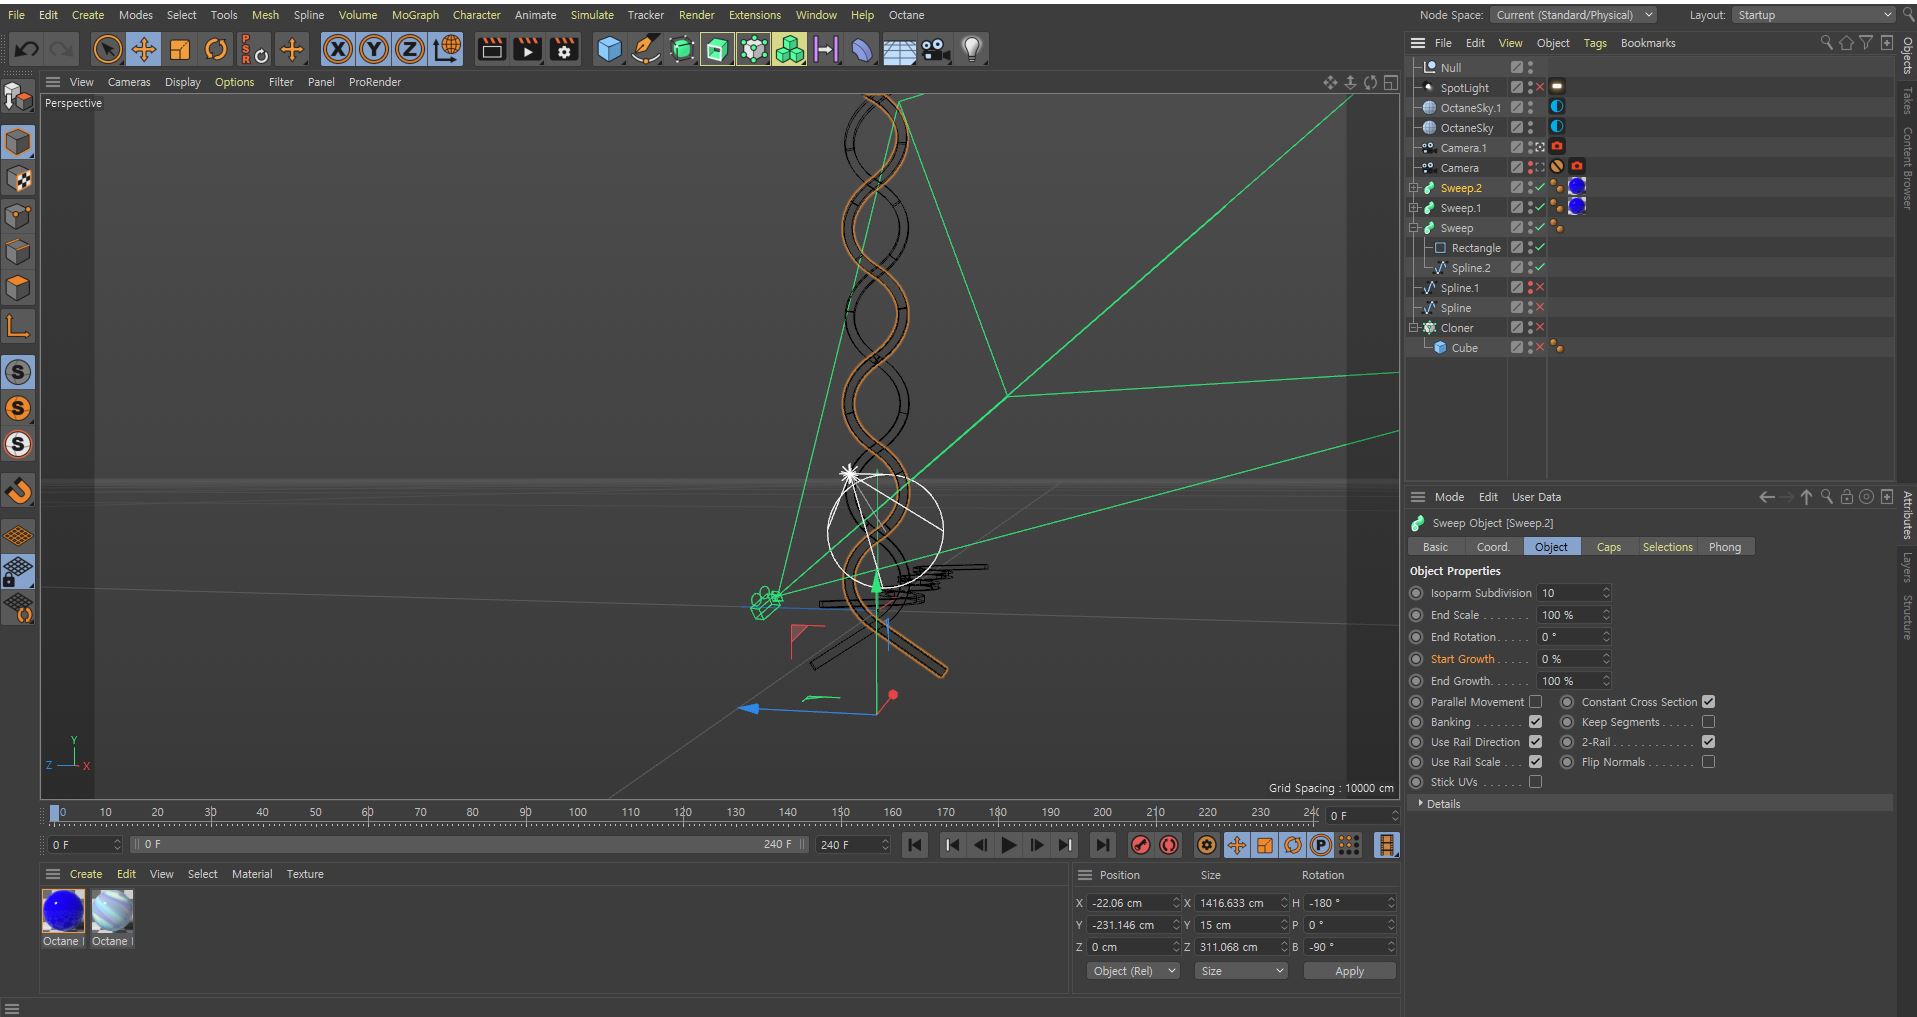The height and width of the screenshot is (1017, 1917).
Task: Switch to the Coord. tab
Action: 1492,547
